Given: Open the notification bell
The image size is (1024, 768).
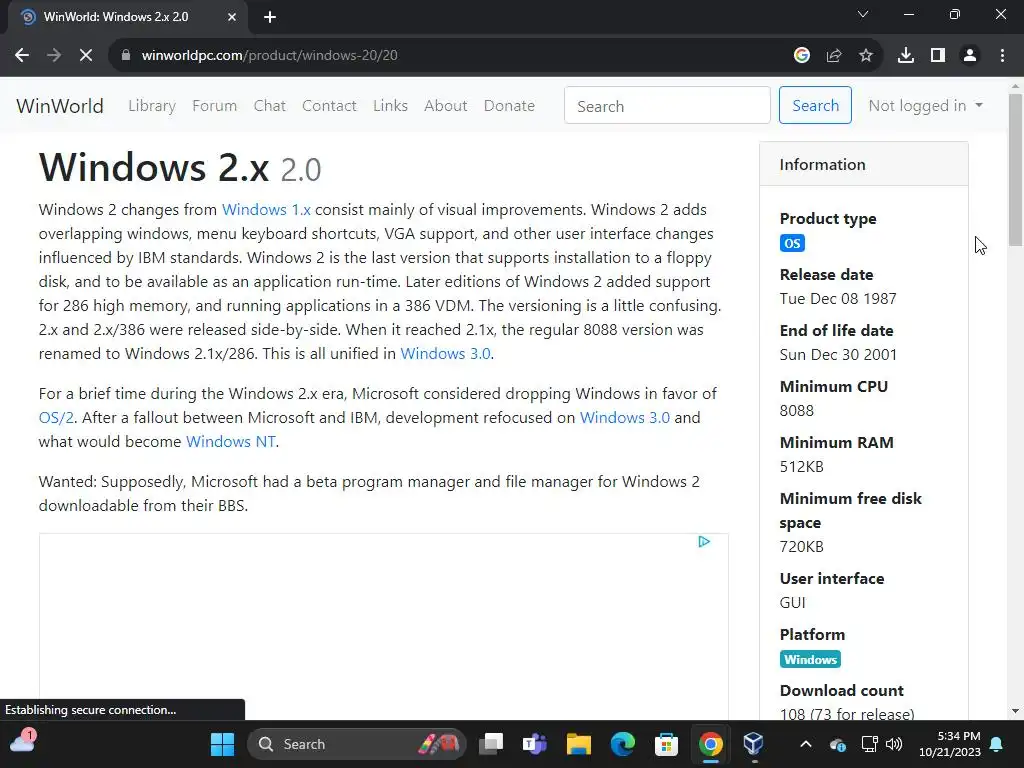Looking at the screenshot, I should (x=997, y=744).
